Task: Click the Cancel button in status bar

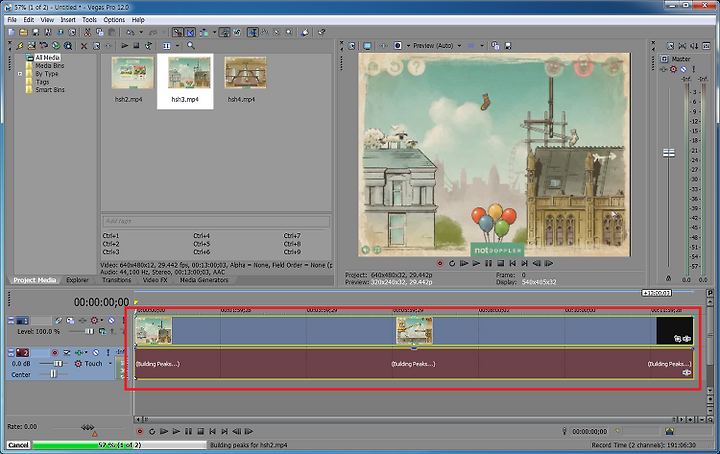Action: click(x=18, y=445)
